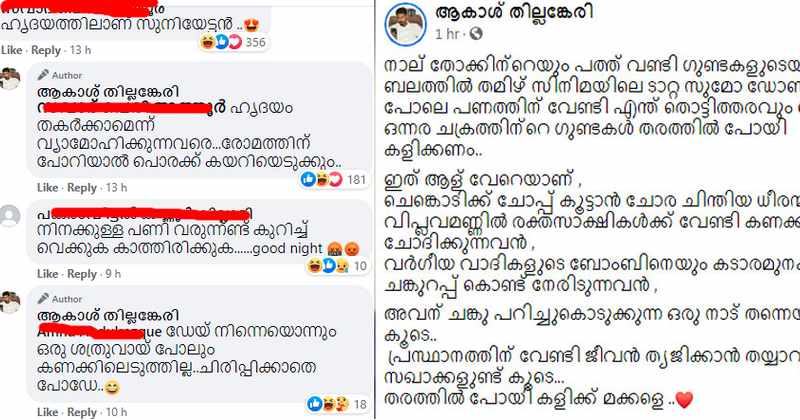Reply to the author comment from 10 h
This screenshot has height=420, width=800.
coord(82,412)
